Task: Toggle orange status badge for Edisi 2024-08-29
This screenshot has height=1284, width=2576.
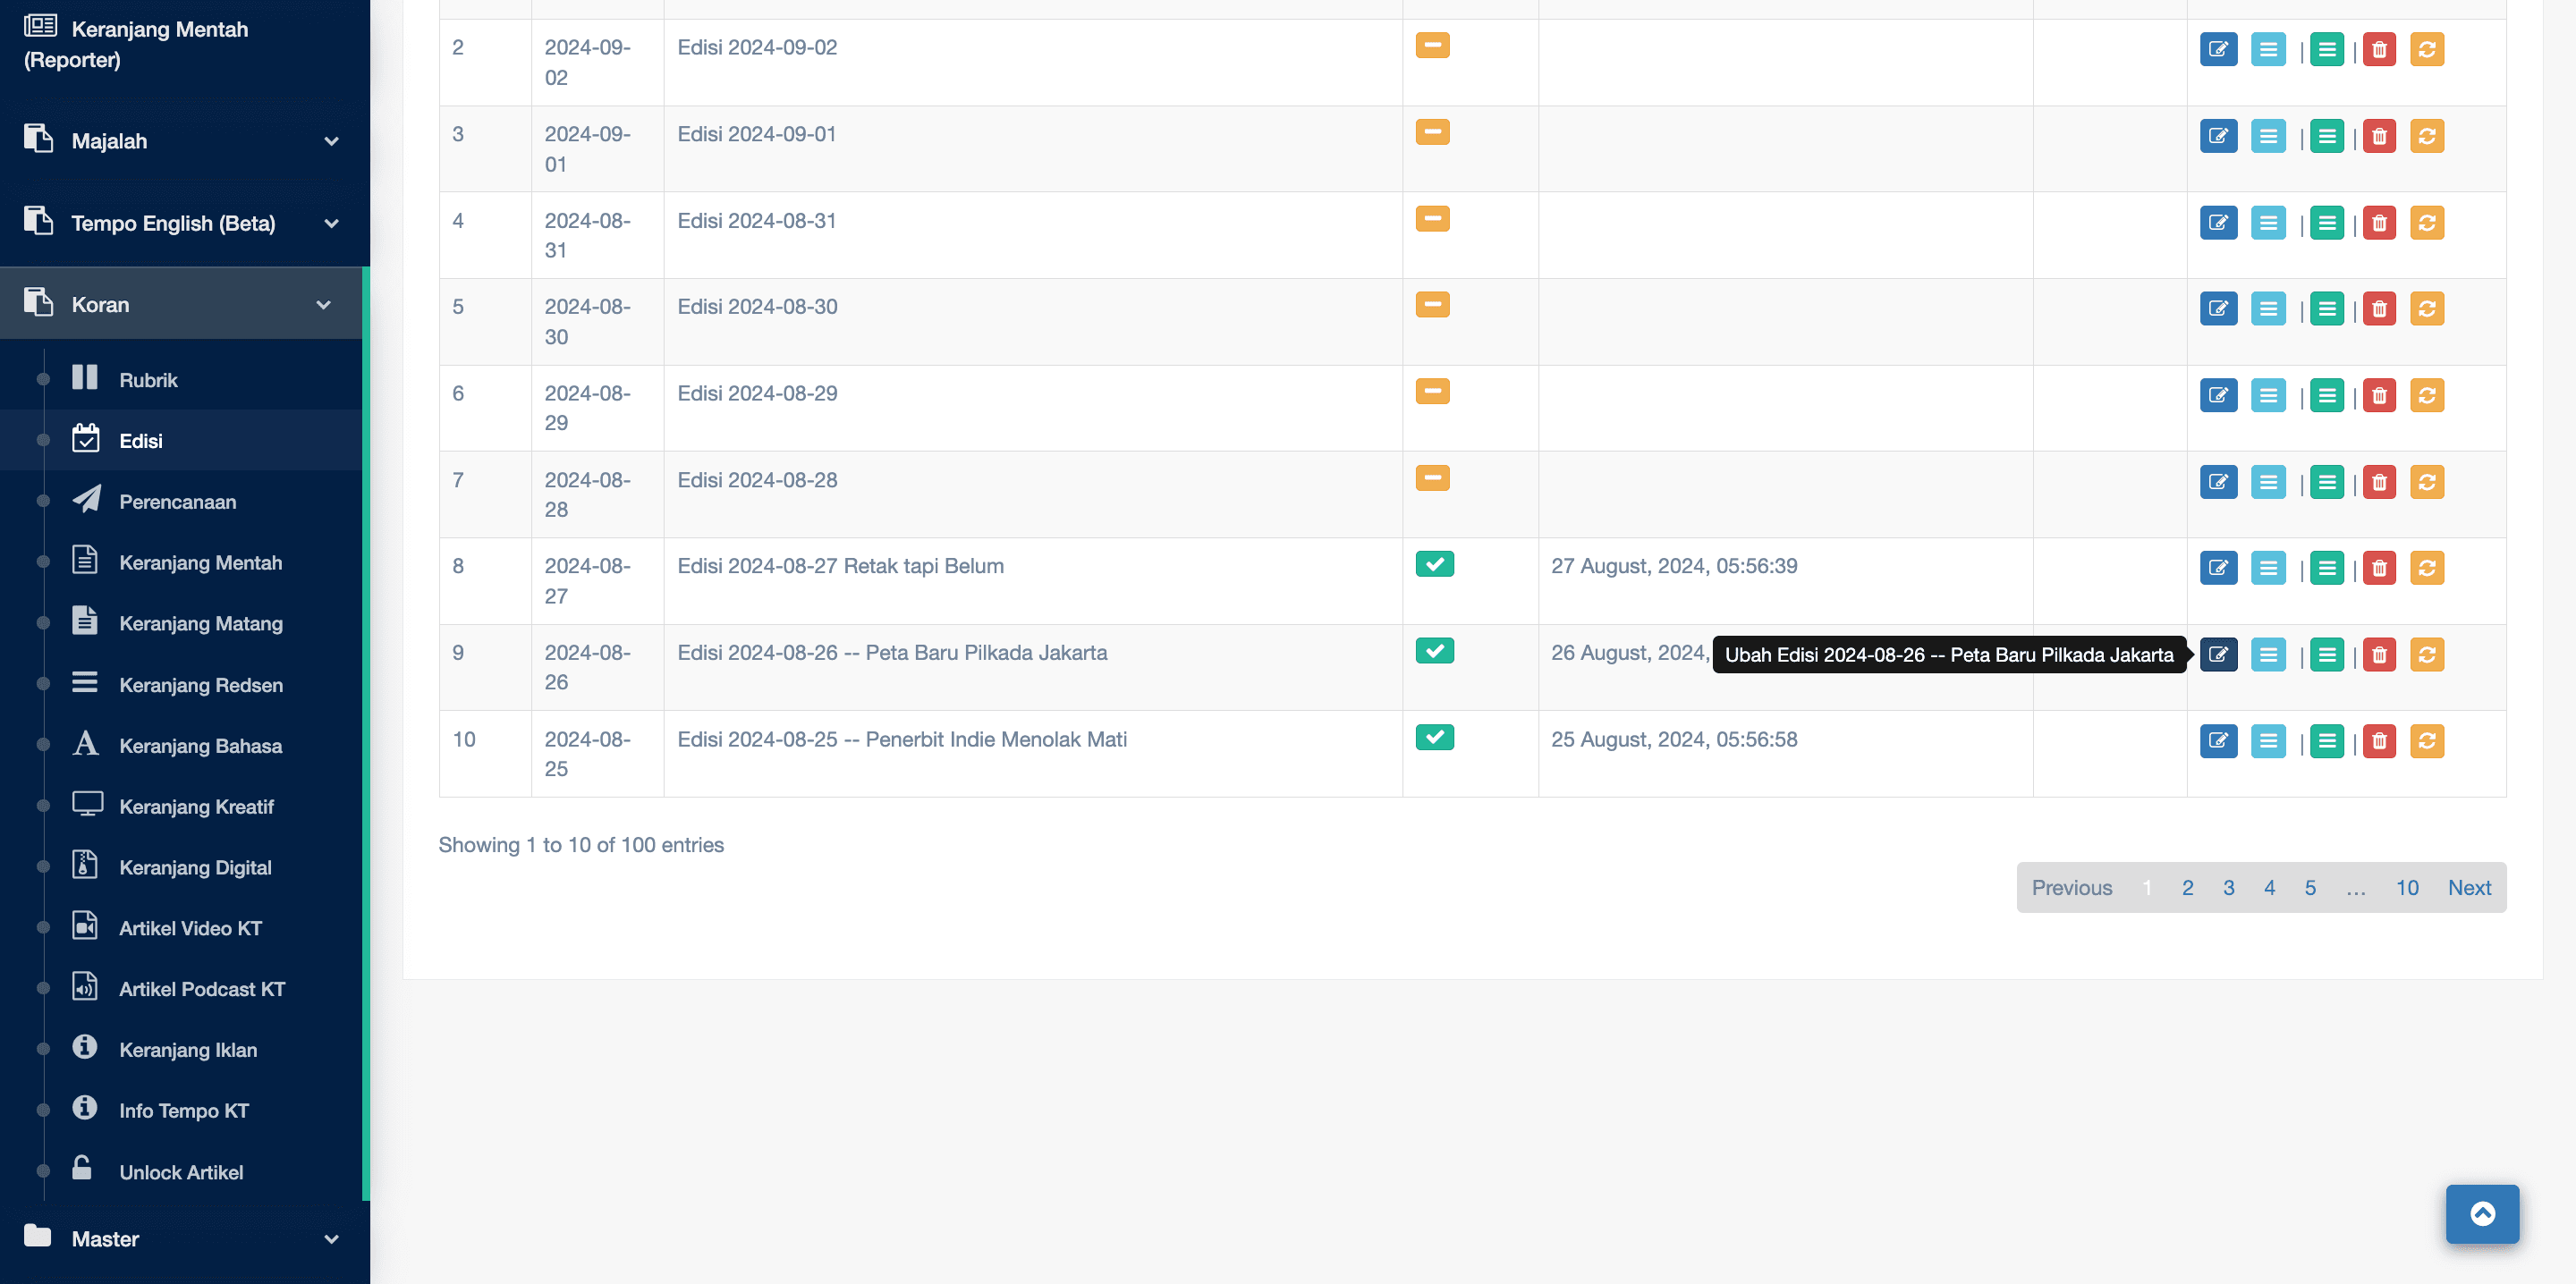Action: (1432, 392)
